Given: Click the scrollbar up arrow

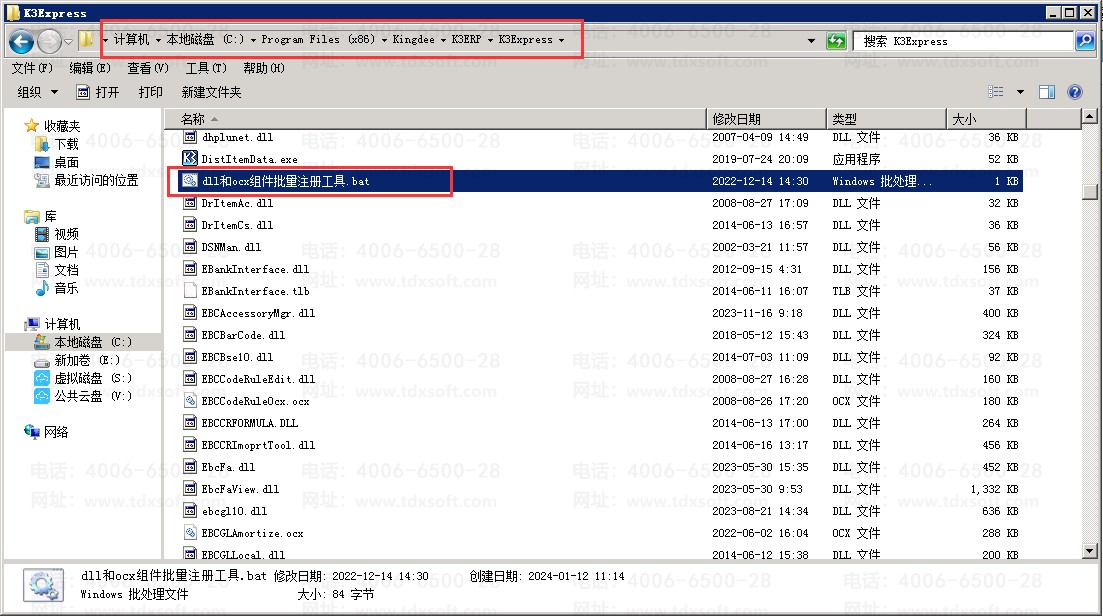Looking at the screenshot, I should [1090, 117].
